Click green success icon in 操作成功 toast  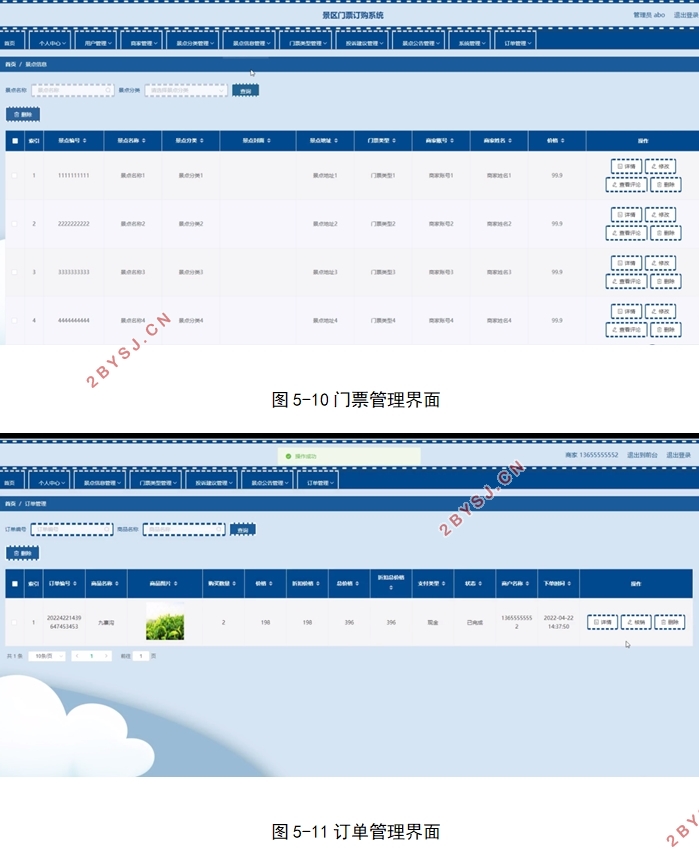click(288, 456)
